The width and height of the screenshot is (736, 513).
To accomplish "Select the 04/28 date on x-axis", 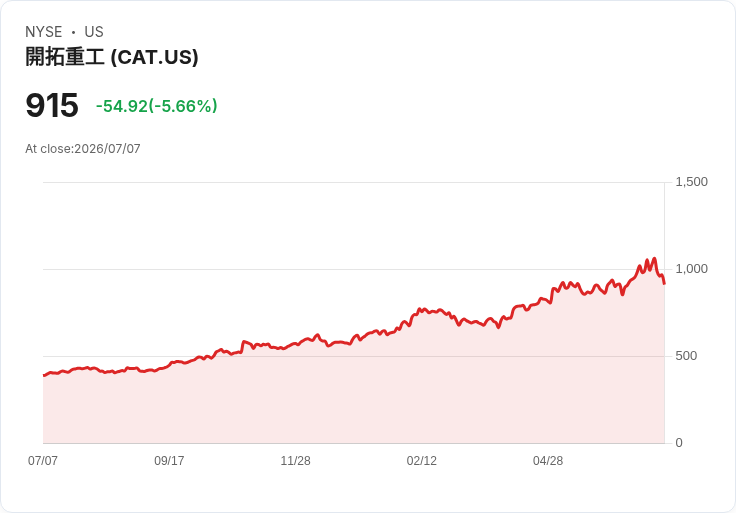I will point(548,460).
